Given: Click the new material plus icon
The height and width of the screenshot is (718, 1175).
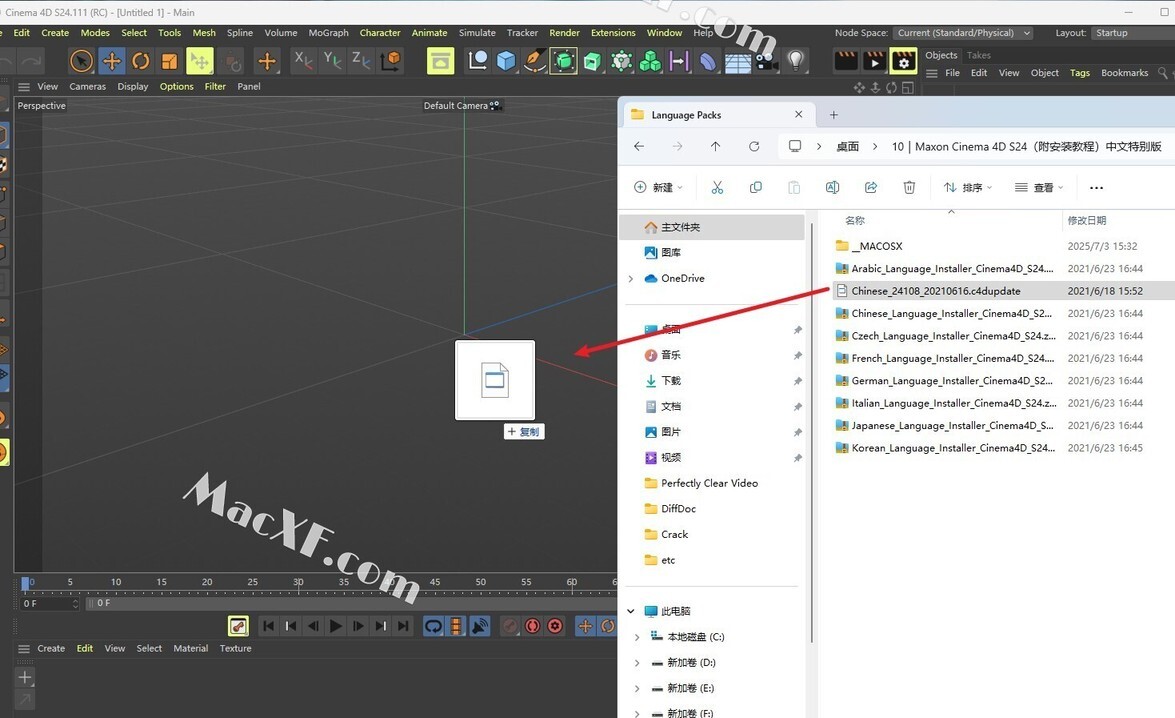Looking at the screenshot, I should [x=25, y=678].
